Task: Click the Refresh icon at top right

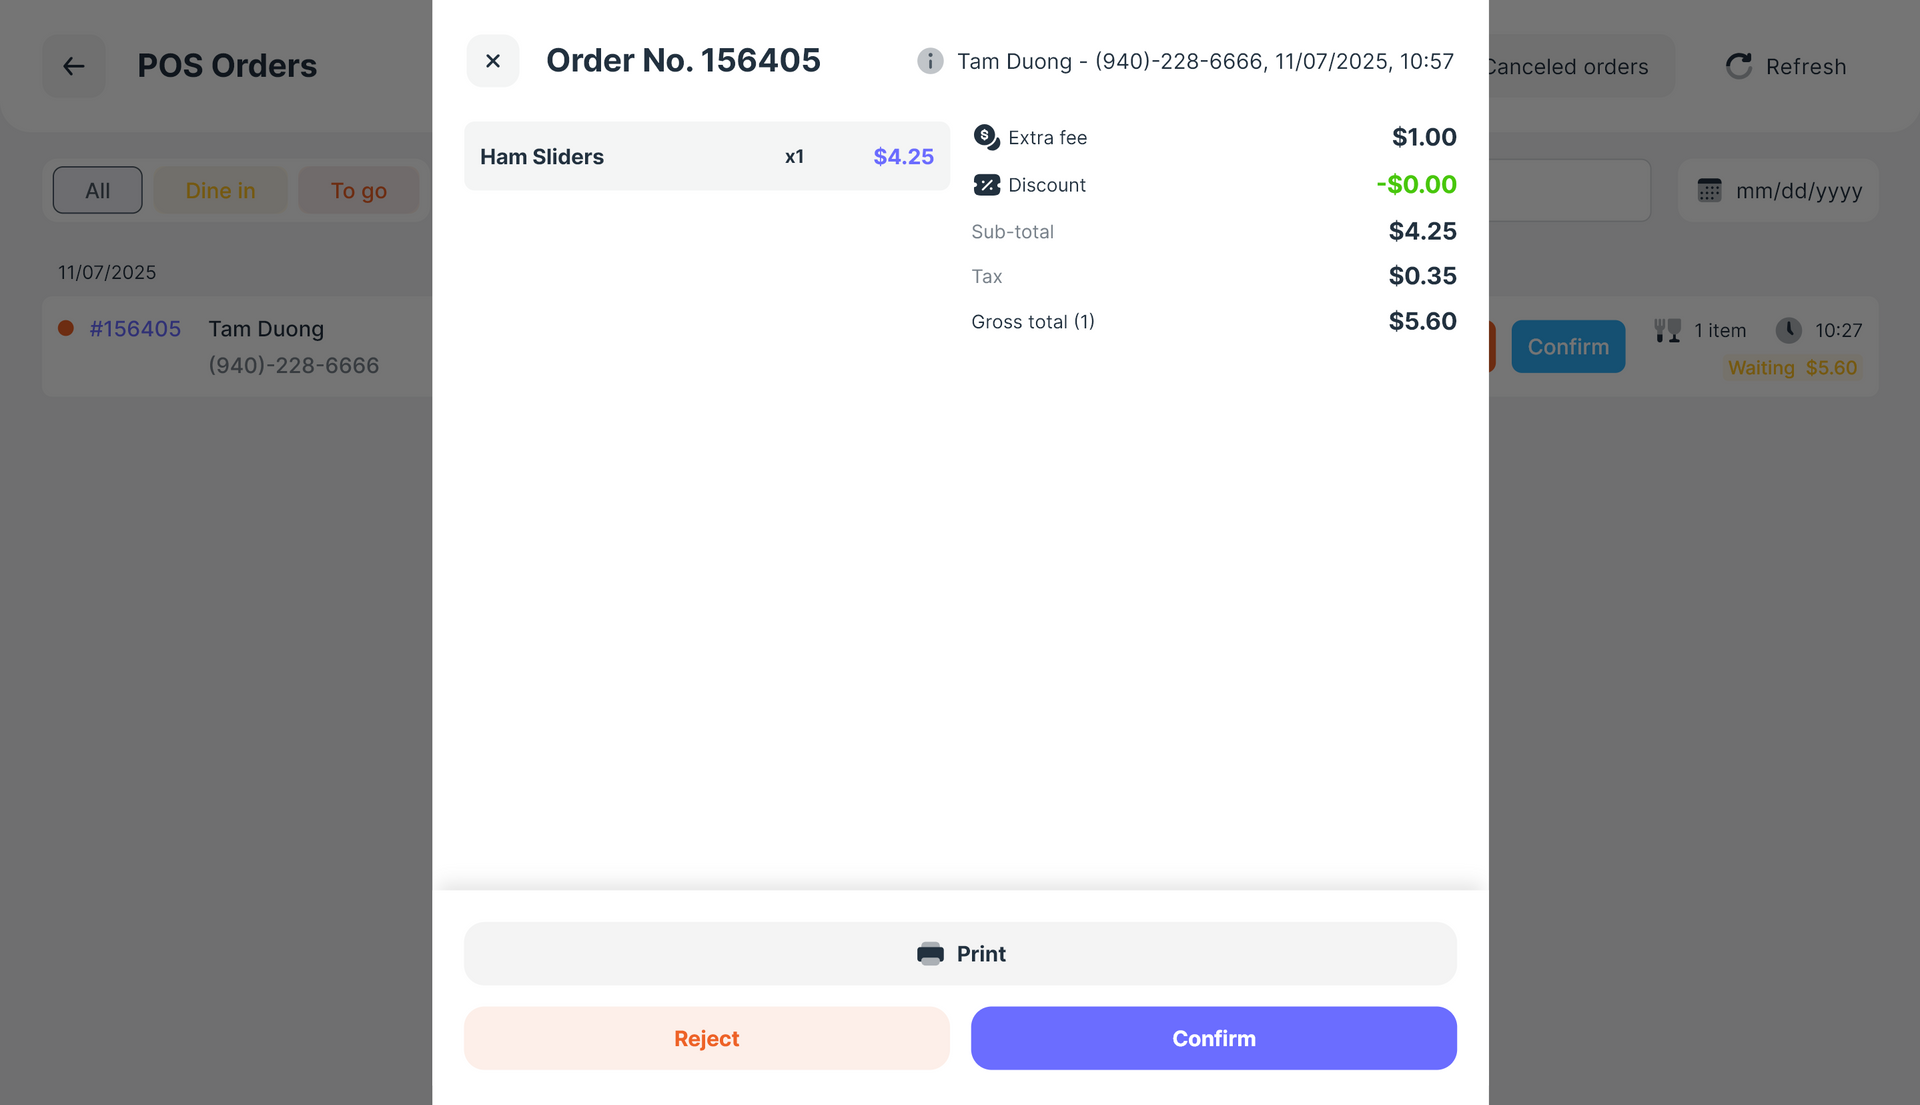Action: tap(1738, 65)
